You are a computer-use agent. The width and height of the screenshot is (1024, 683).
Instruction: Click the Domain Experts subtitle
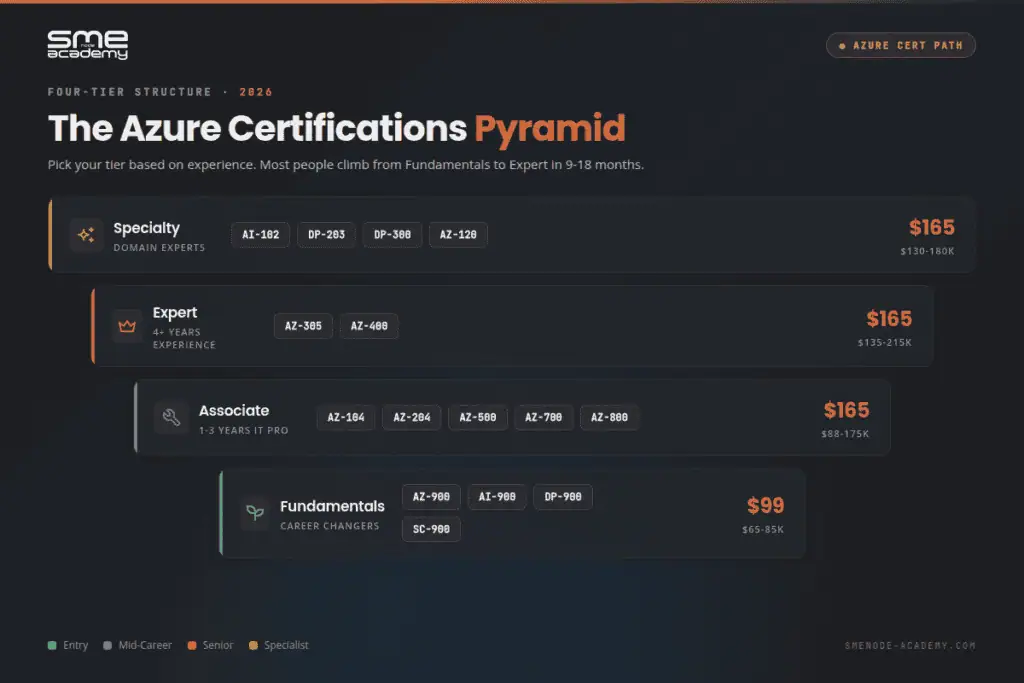click(x=159, y=247)
